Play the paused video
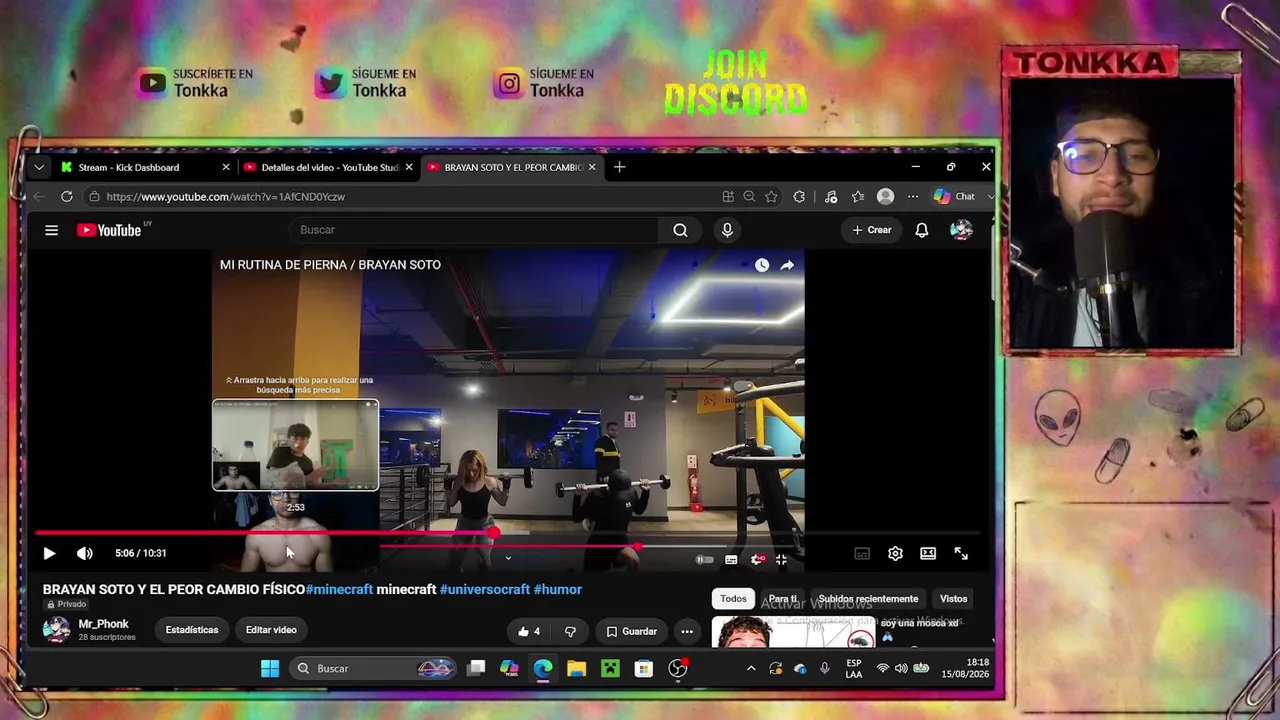The image size is (1280, 720). [49, 553]
